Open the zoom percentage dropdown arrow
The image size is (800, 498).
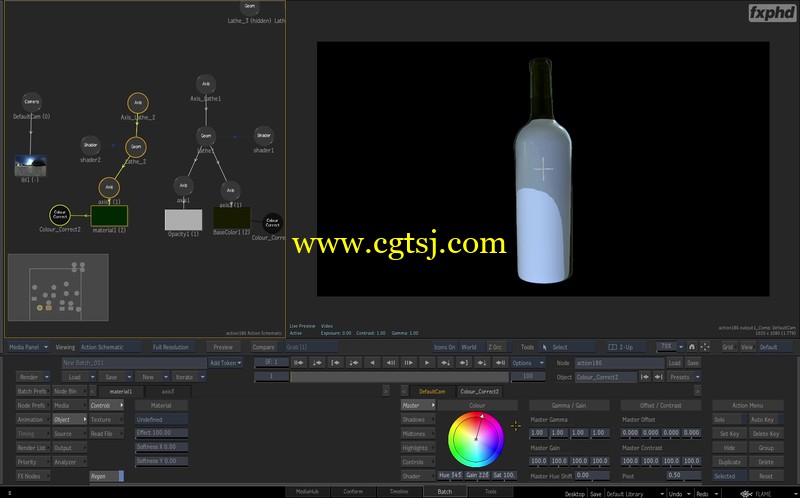(681, 347)
